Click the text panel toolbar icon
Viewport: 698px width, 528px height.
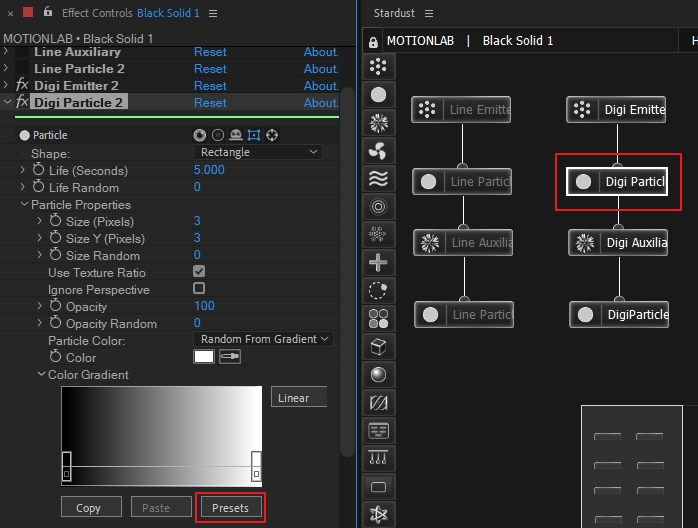tap(378, 431)
